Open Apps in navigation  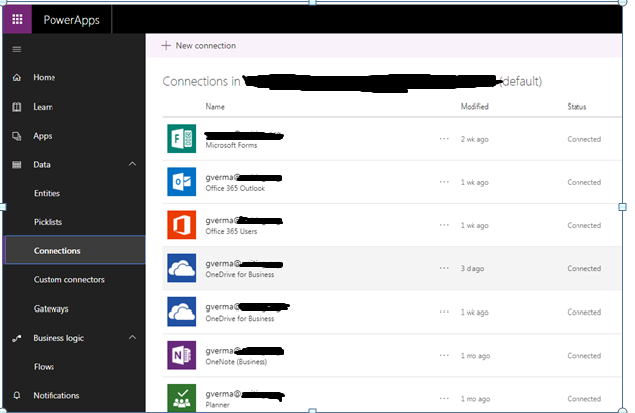point(43,136)
